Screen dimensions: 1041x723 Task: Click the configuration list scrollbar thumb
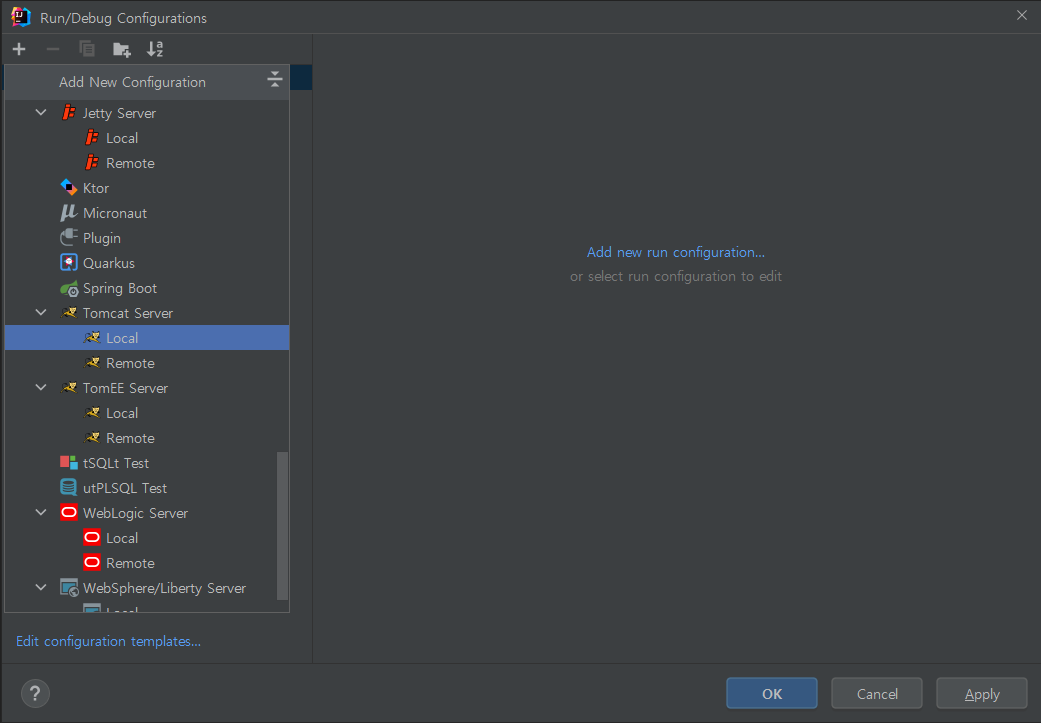282,526
